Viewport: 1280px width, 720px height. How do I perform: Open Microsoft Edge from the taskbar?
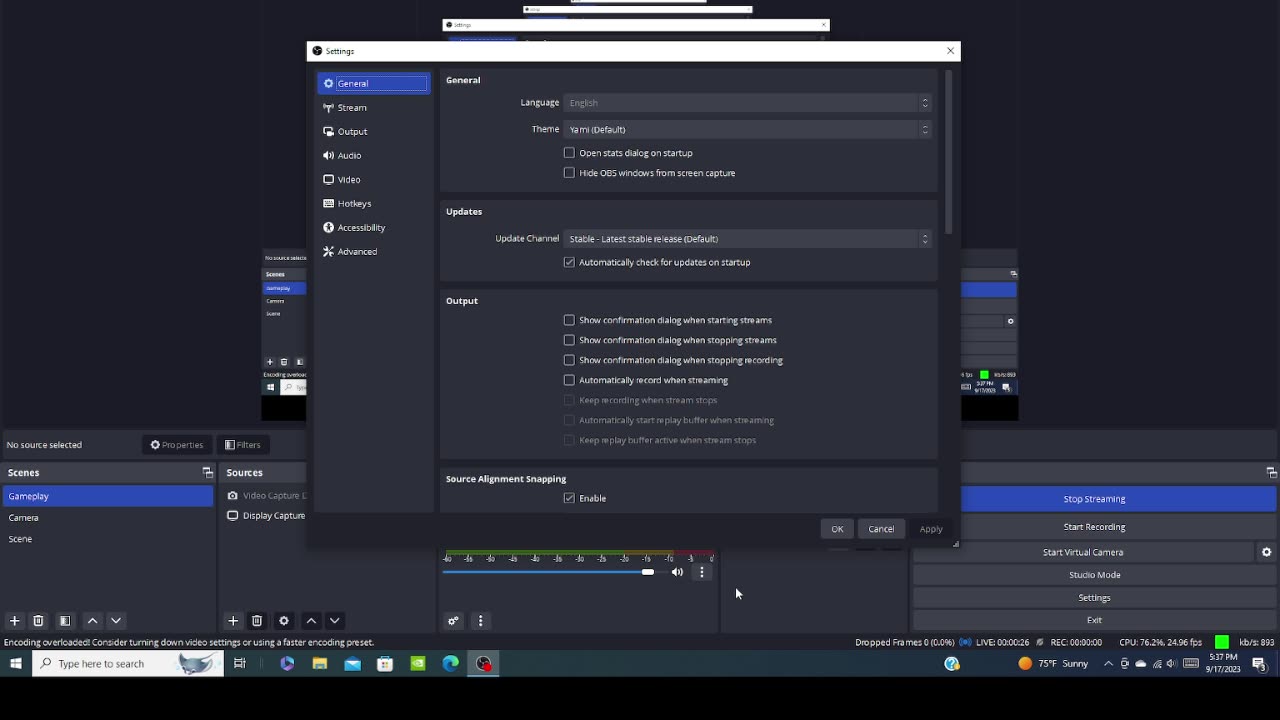point(451,663)
